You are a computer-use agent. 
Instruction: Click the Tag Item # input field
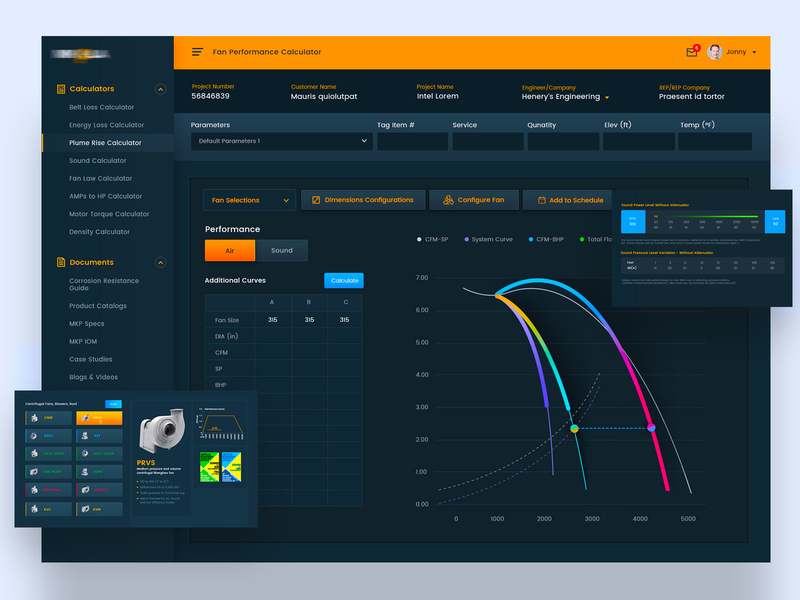pyautogui.click(x=410, y=141)
